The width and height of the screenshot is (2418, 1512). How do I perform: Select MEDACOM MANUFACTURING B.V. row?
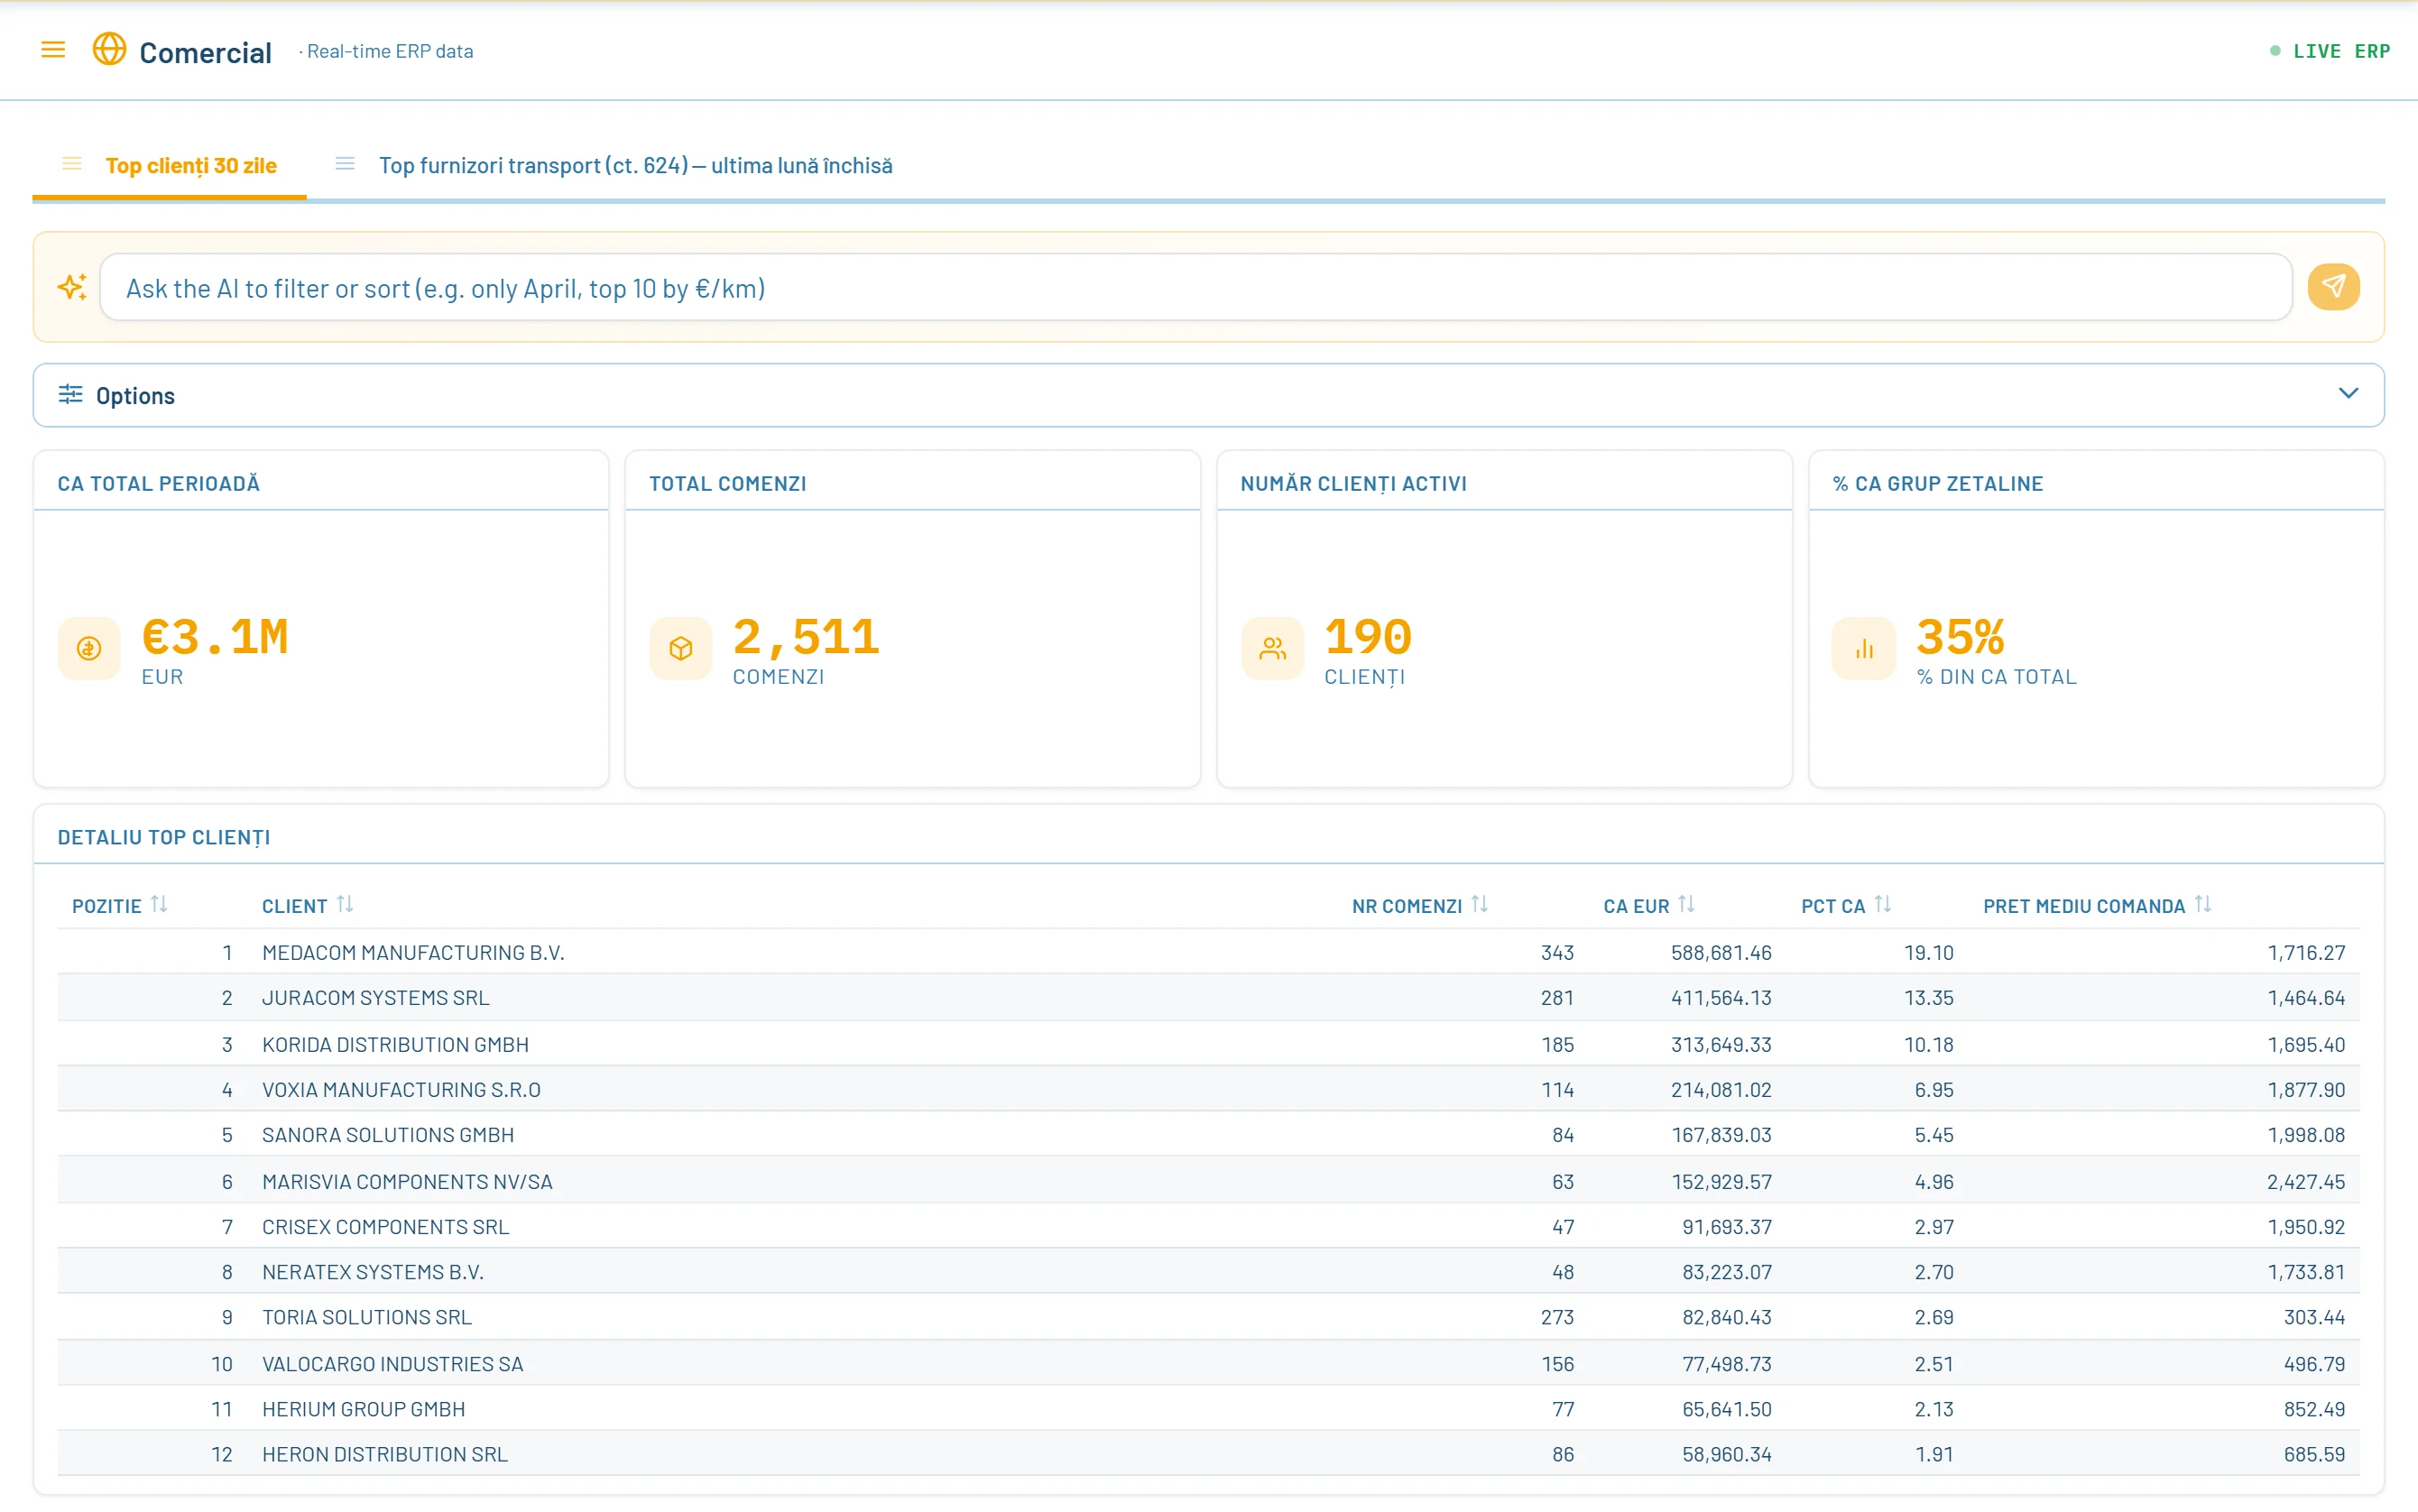pos(1208,952)
